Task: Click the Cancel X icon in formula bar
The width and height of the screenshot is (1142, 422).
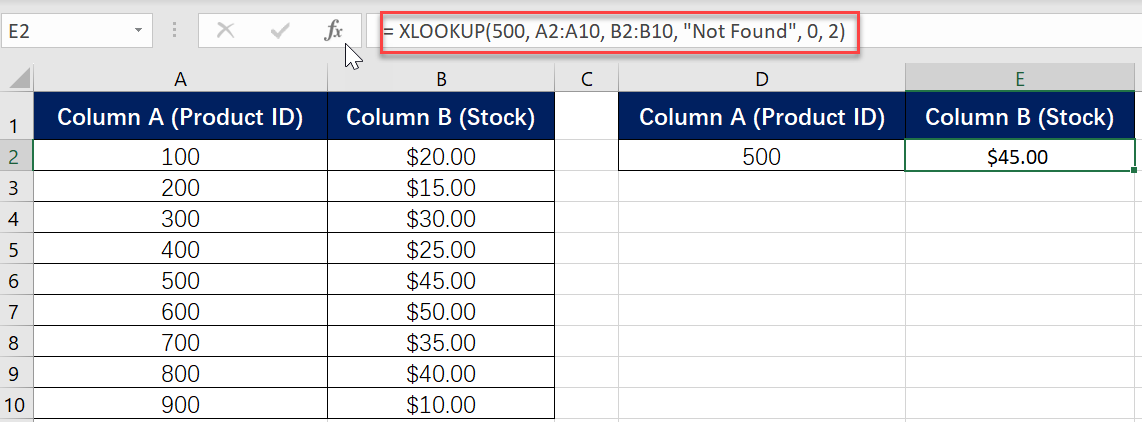Action: (x=226, y=31)
